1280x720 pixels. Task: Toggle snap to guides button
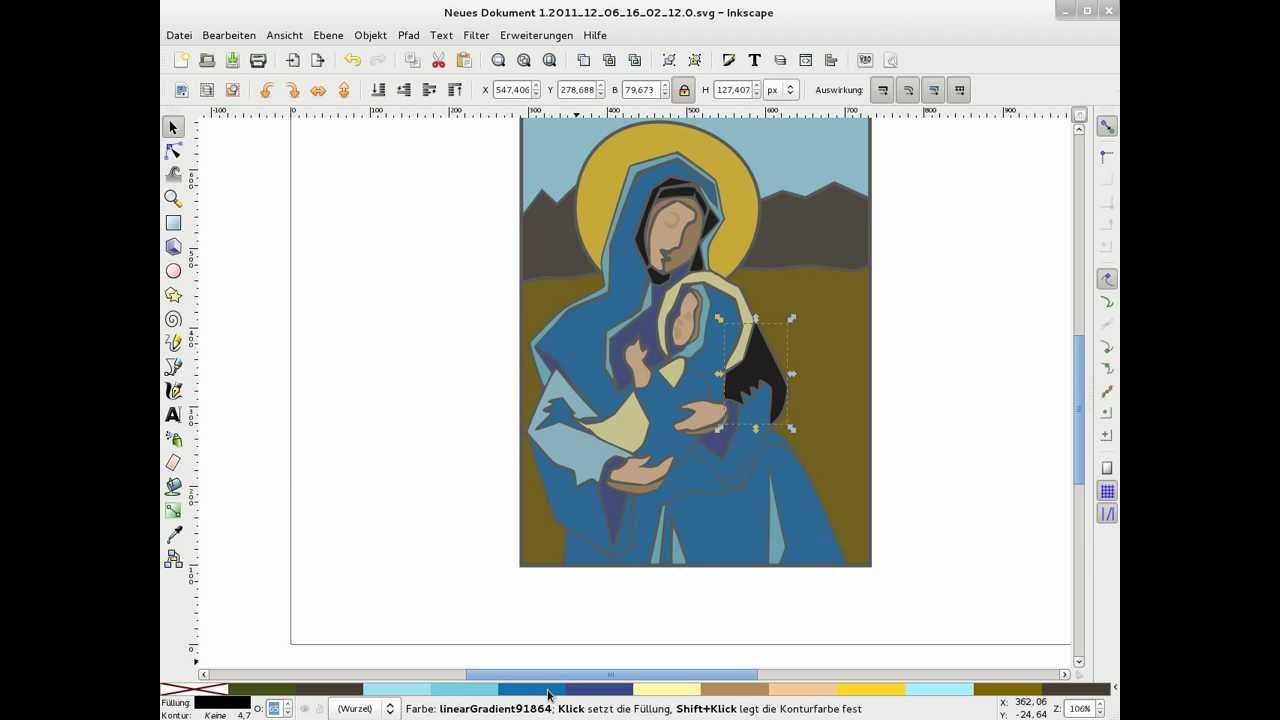pyautogui.click(x=1107, y=514)
